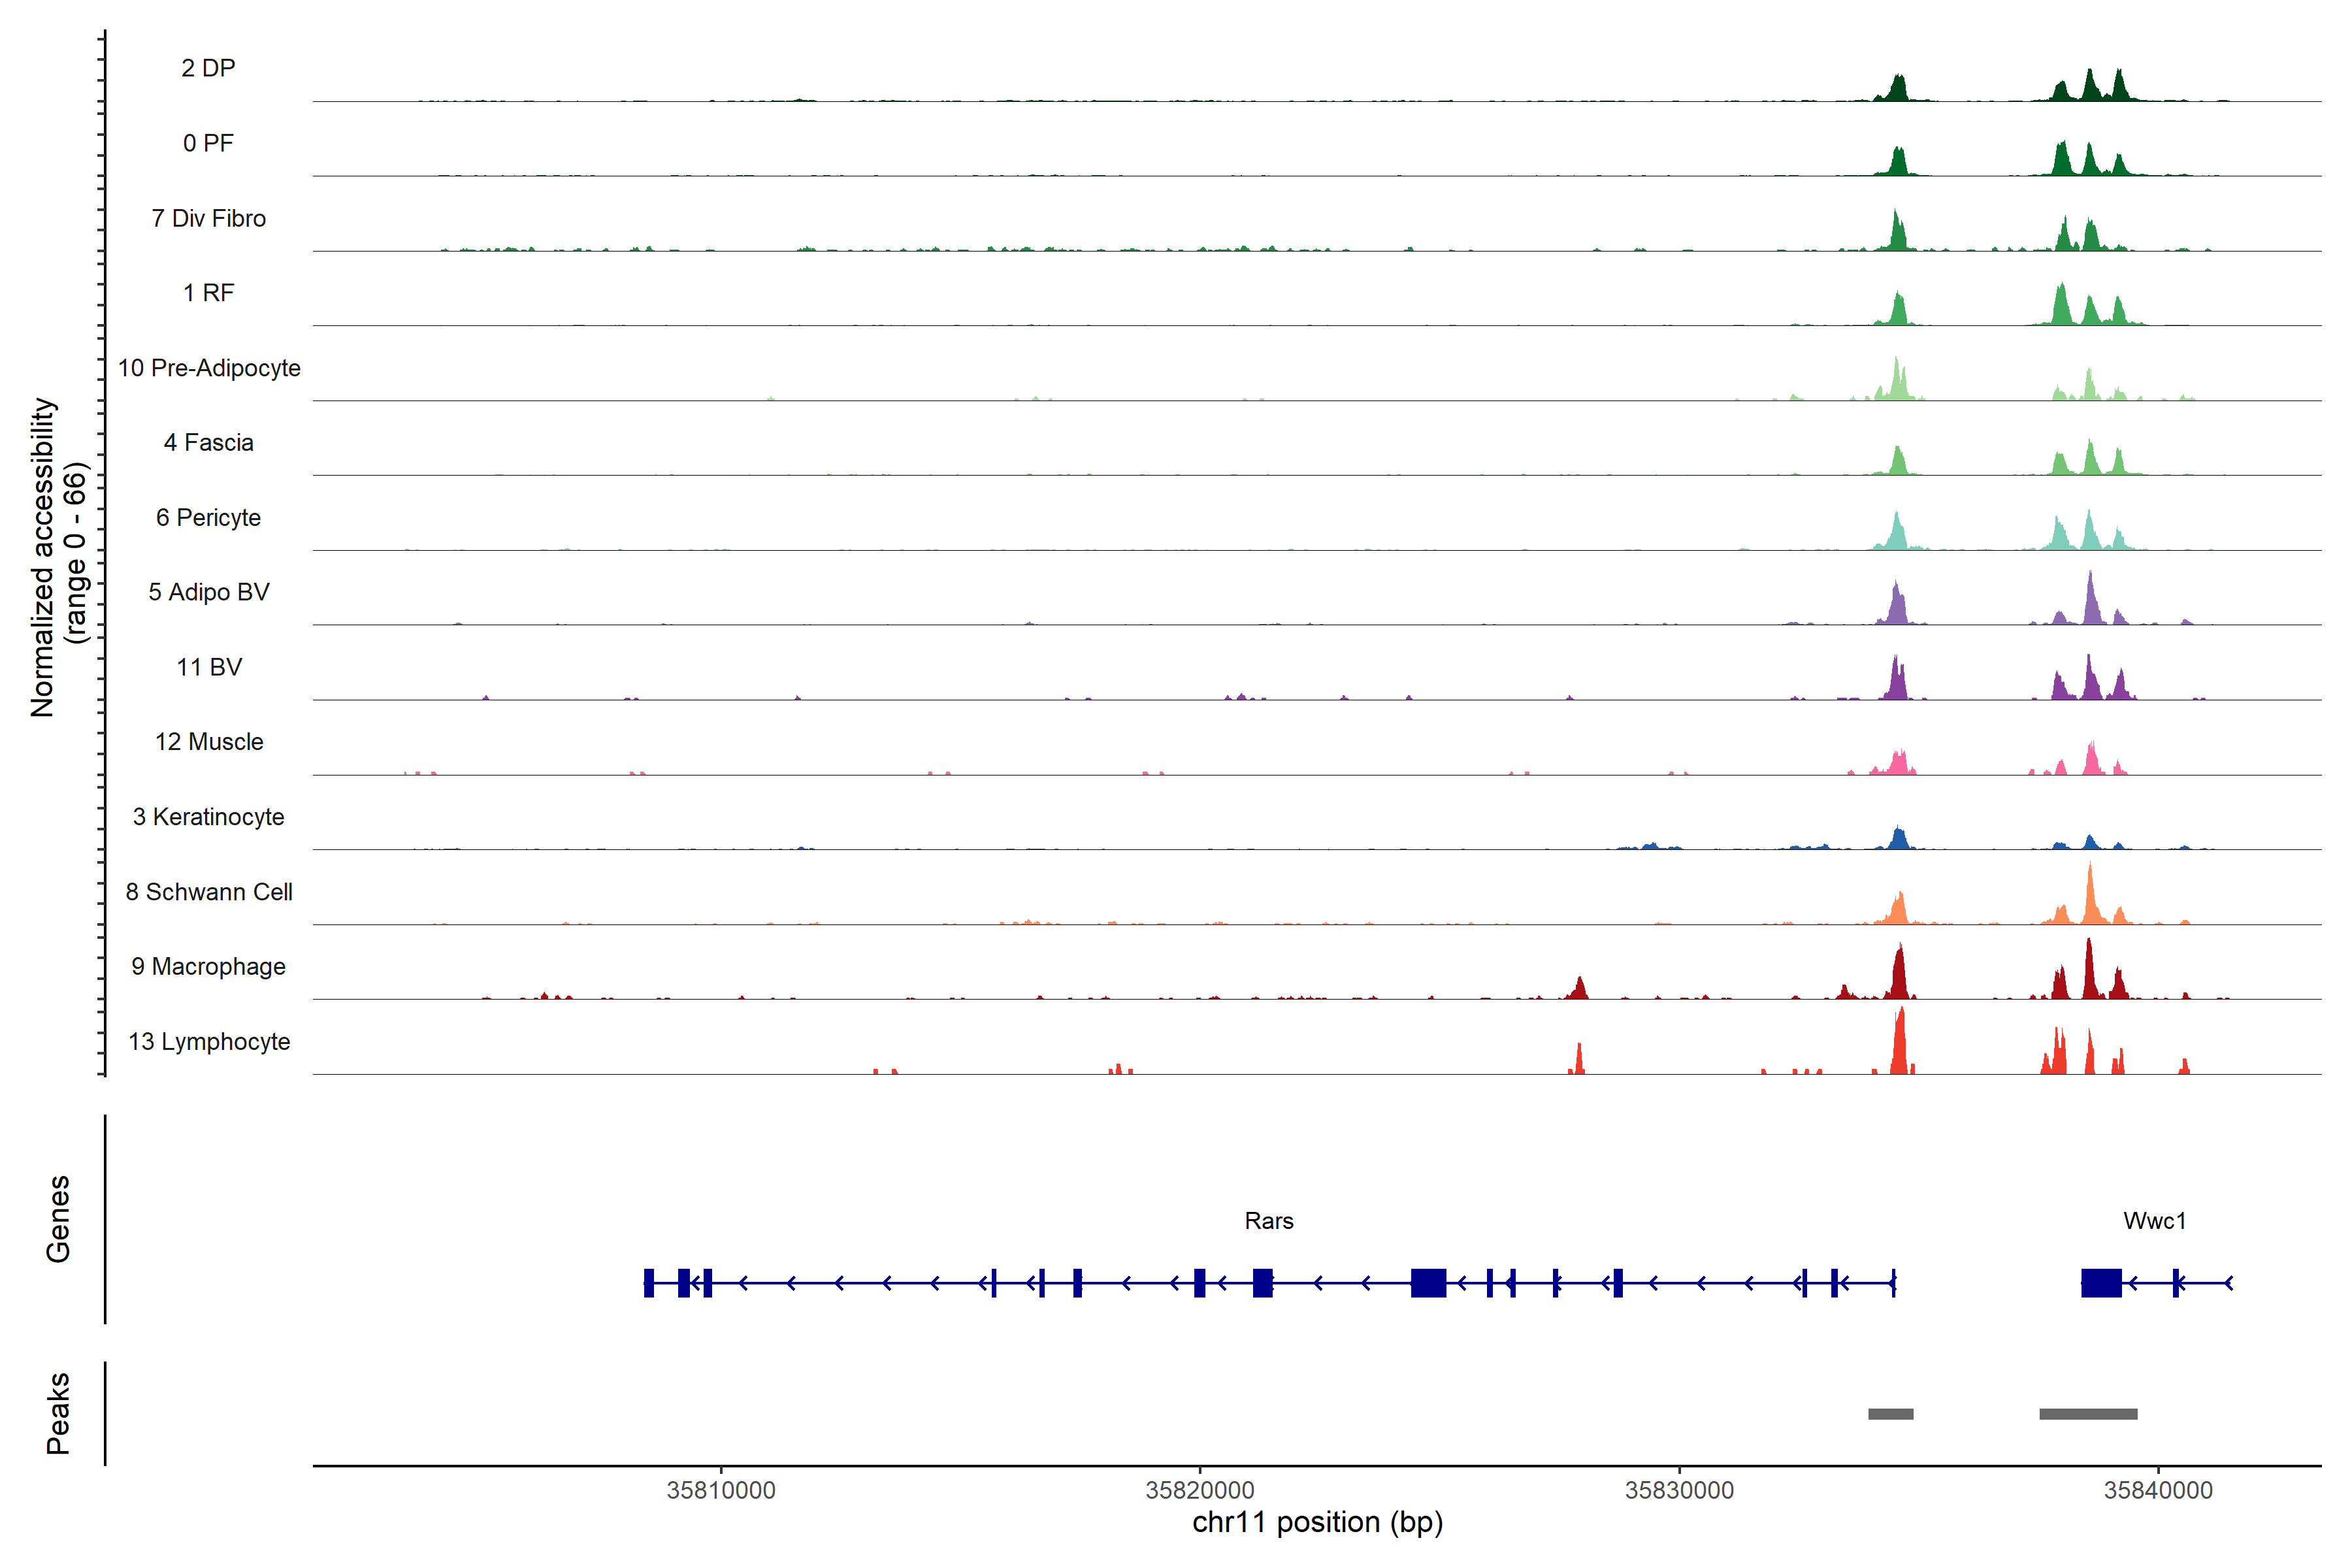Select the 2 DP track label
The height and width of the screenshot is (1568, 2352).
coord(208,68)
